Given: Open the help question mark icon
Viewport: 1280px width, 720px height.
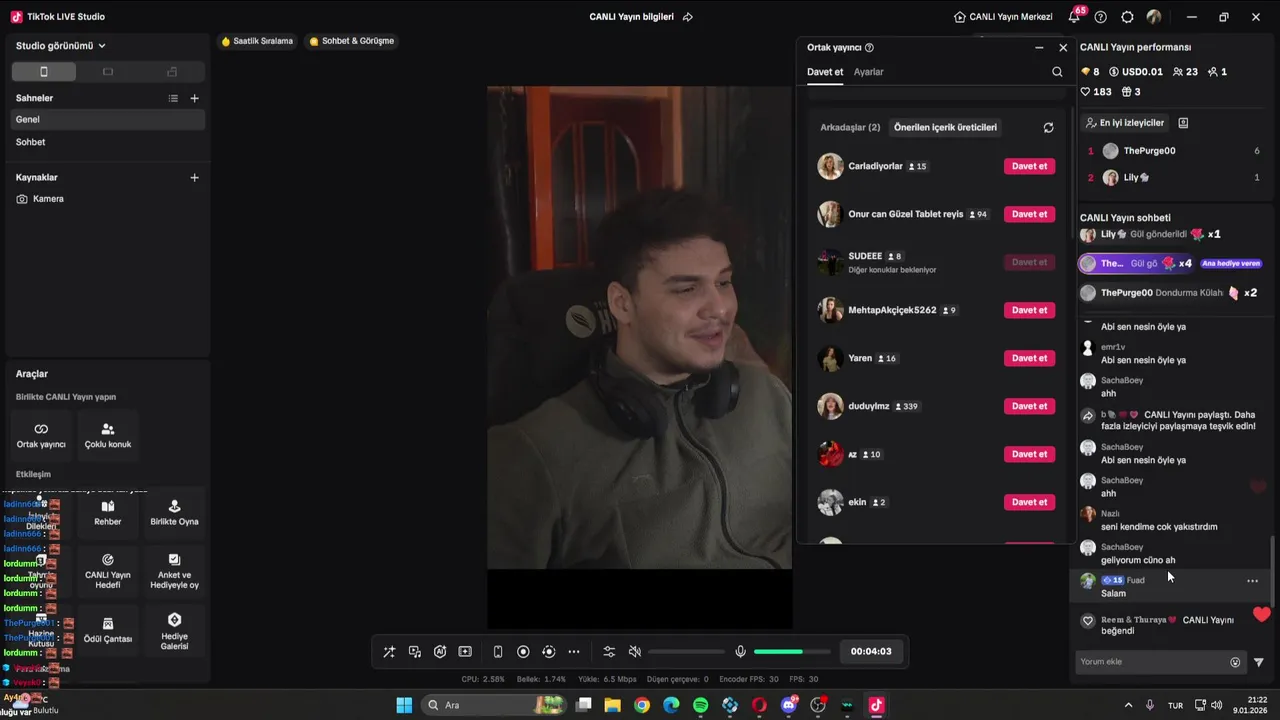Looking at the screenshot, I should click(x=1101, y=17).
